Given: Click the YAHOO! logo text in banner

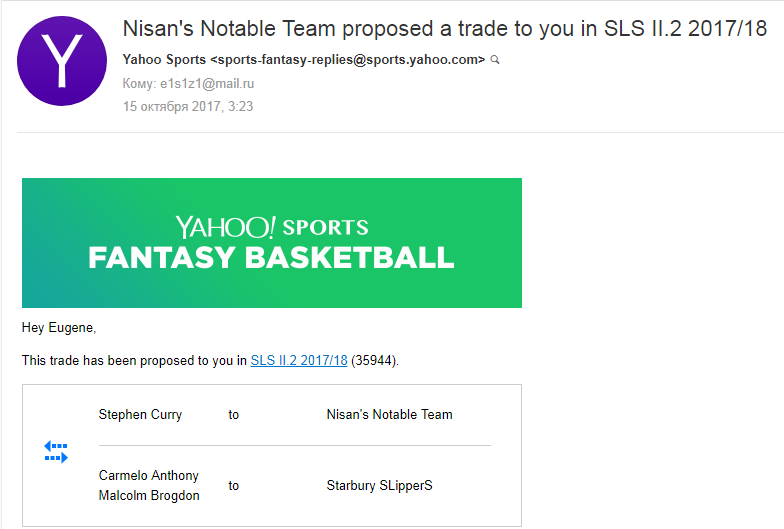Looking at the screenshot, I should (226, 227).
